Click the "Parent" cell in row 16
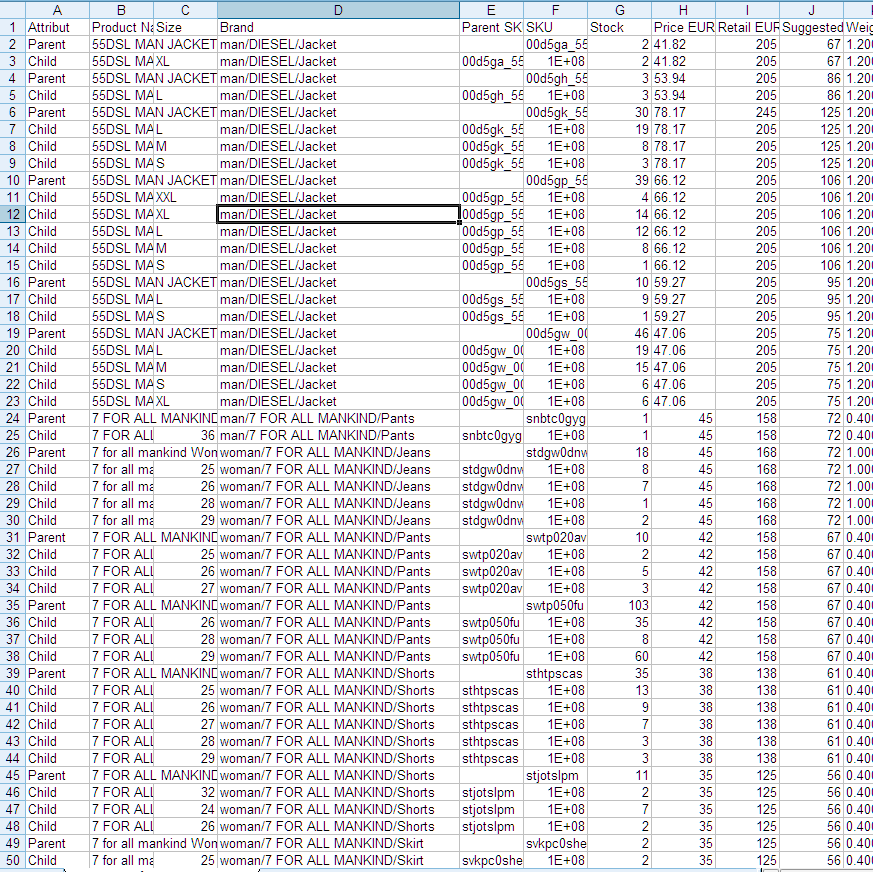873x872 pixels. coord(57,282)
